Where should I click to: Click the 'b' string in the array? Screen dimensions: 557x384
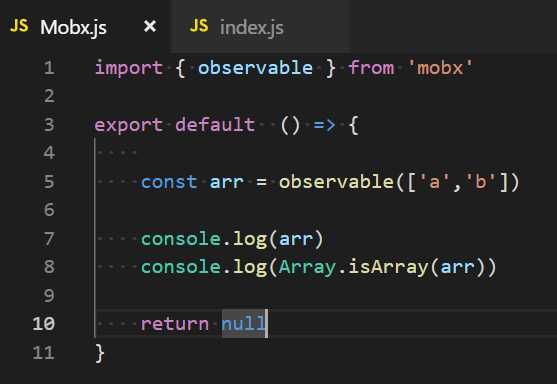480,182
